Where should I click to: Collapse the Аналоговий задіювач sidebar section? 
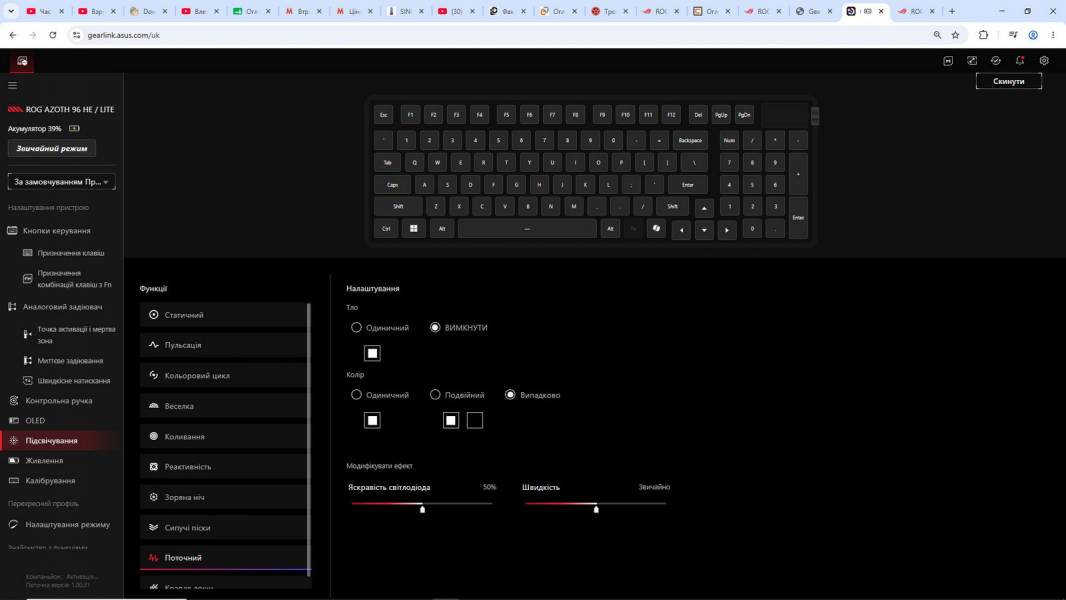[62, 306]
